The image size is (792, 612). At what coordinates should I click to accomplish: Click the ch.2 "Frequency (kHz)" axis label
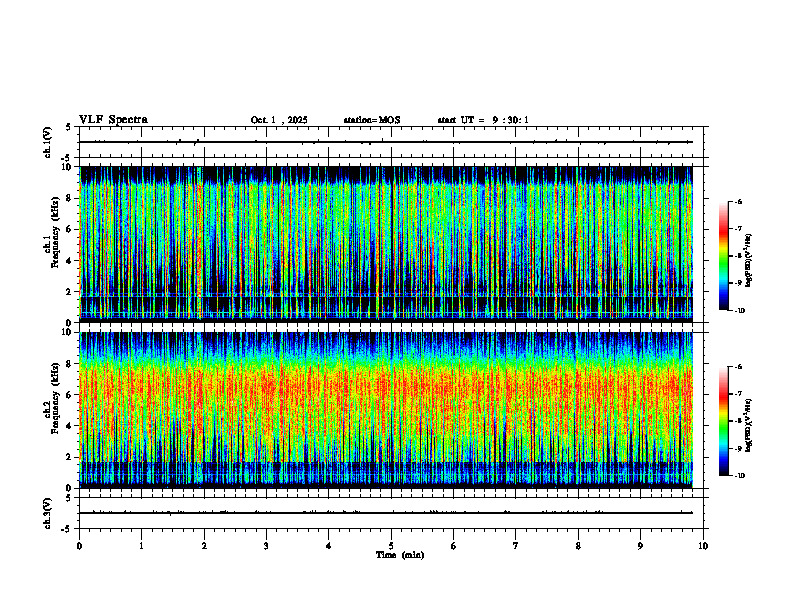coord(56,397)
